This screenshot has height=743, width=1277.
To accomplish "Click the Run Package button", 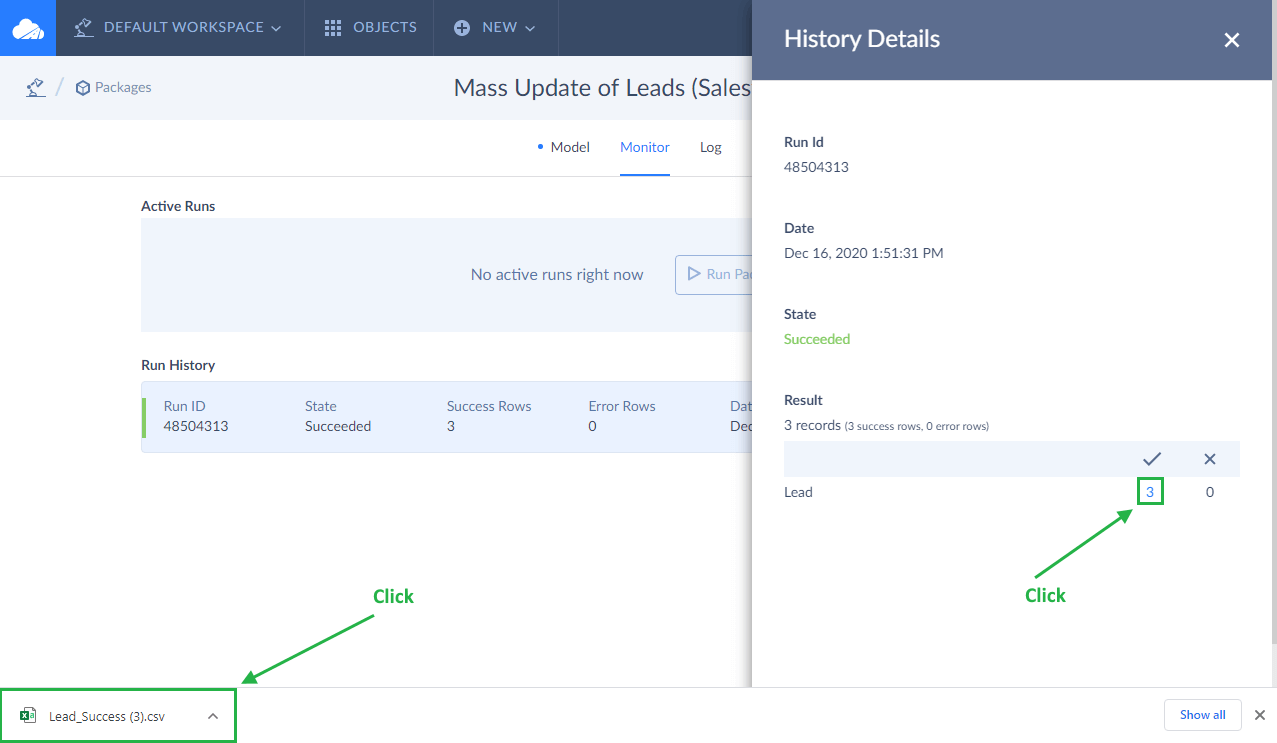I will click(x=715, y=274).
